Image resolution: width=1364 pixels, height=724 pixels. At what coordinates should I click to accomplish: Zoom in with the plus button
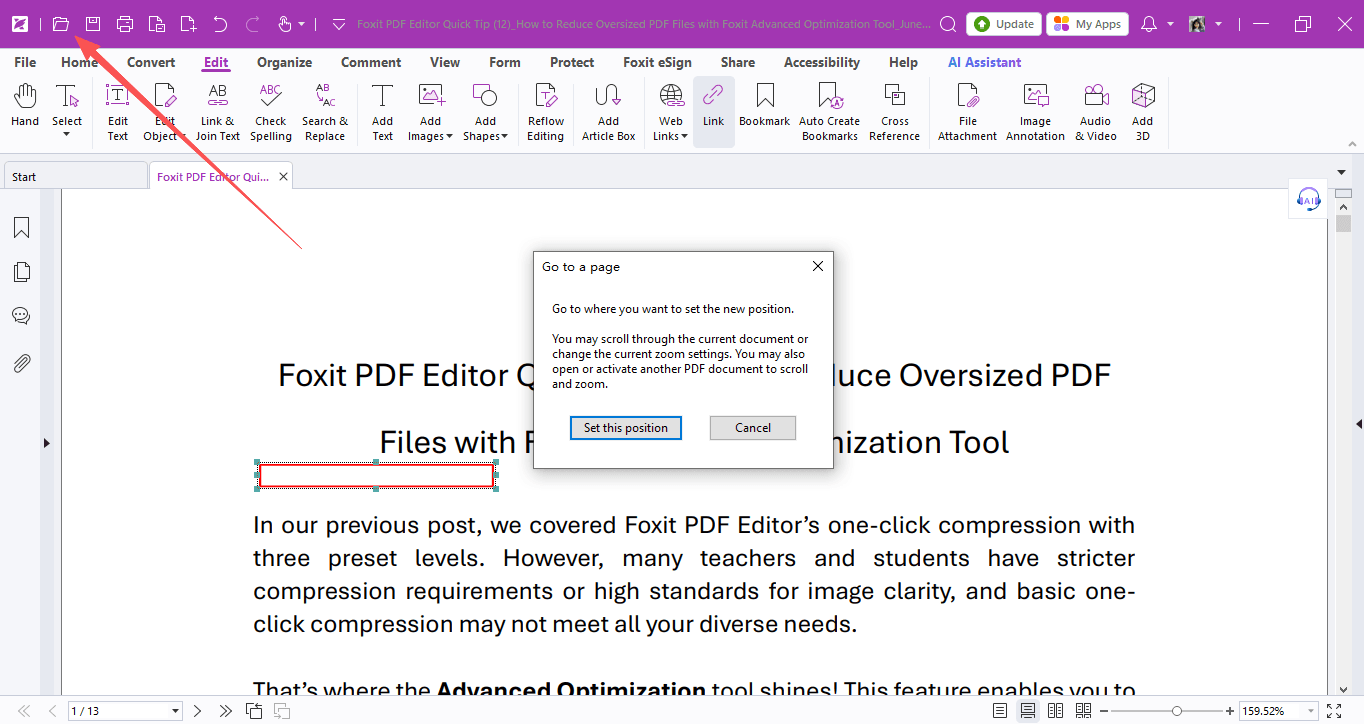1230,711
